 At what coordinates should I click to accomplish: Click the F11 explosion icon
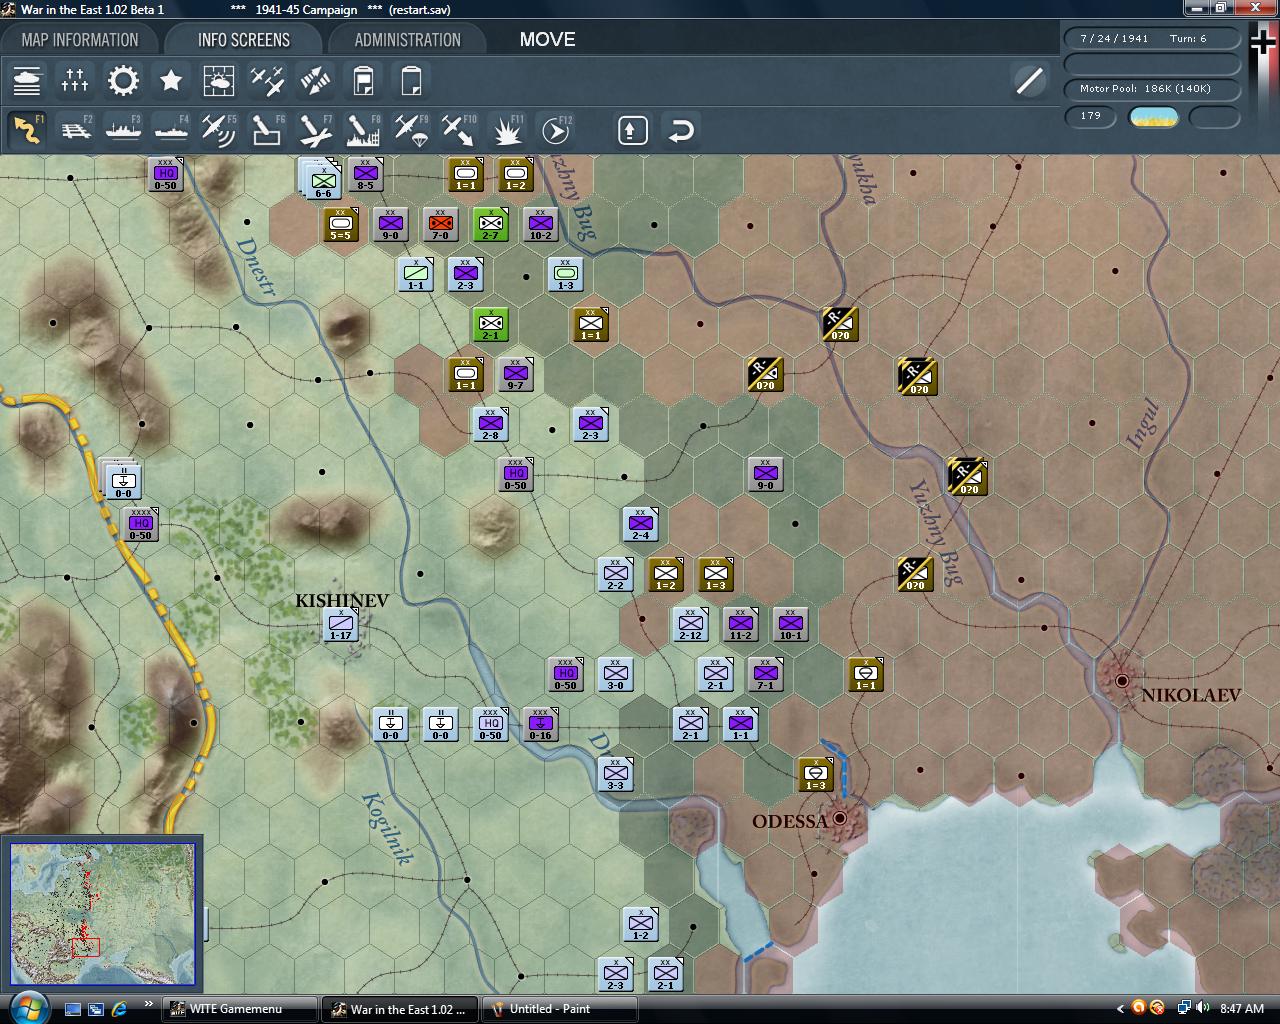point(509,130)
